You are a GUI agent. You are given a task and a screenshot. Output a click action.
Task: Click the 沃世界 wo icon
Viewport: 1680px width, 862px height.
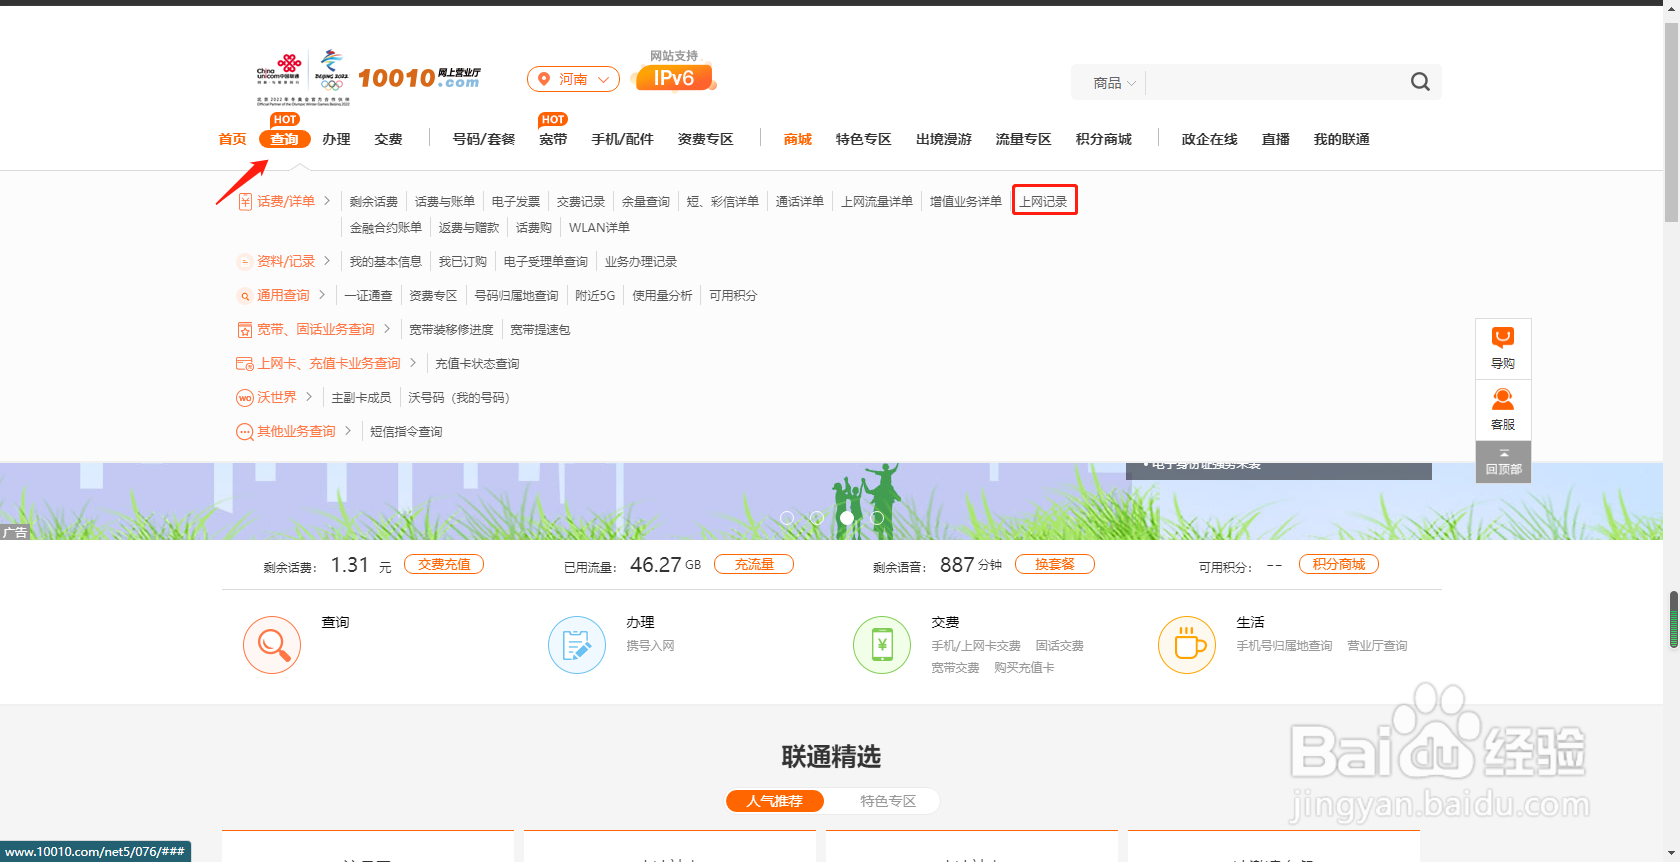pos(245,398)
